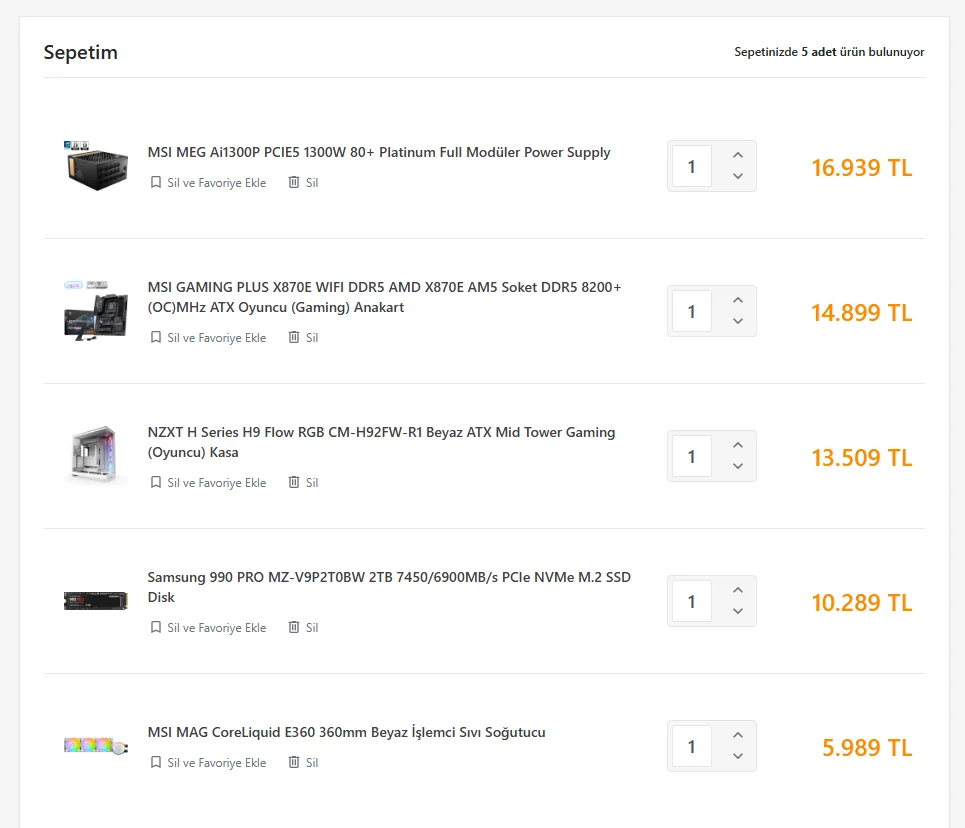Decrease quantity of MSI MEG Ai1300P power supply

(738, 177)
